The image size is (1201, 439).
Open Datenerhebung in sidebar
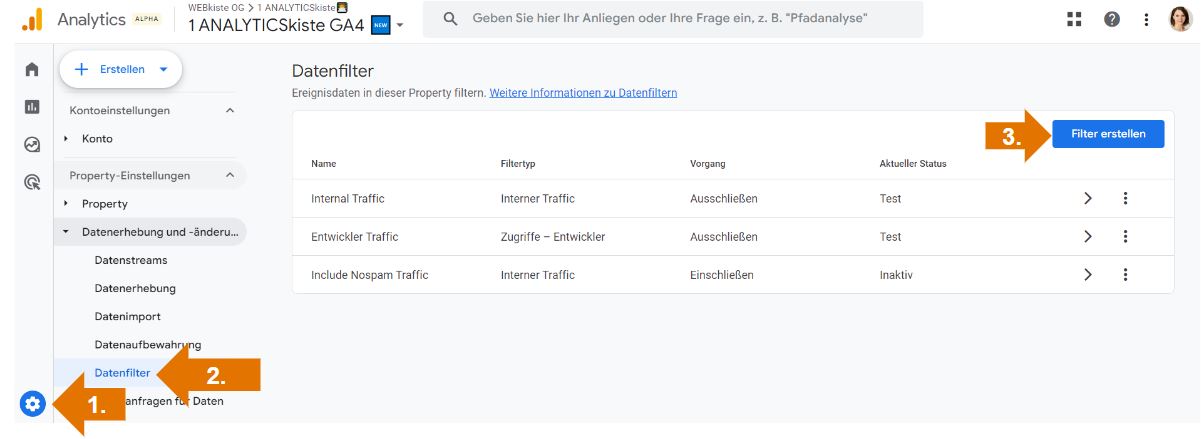pos(135,288)
